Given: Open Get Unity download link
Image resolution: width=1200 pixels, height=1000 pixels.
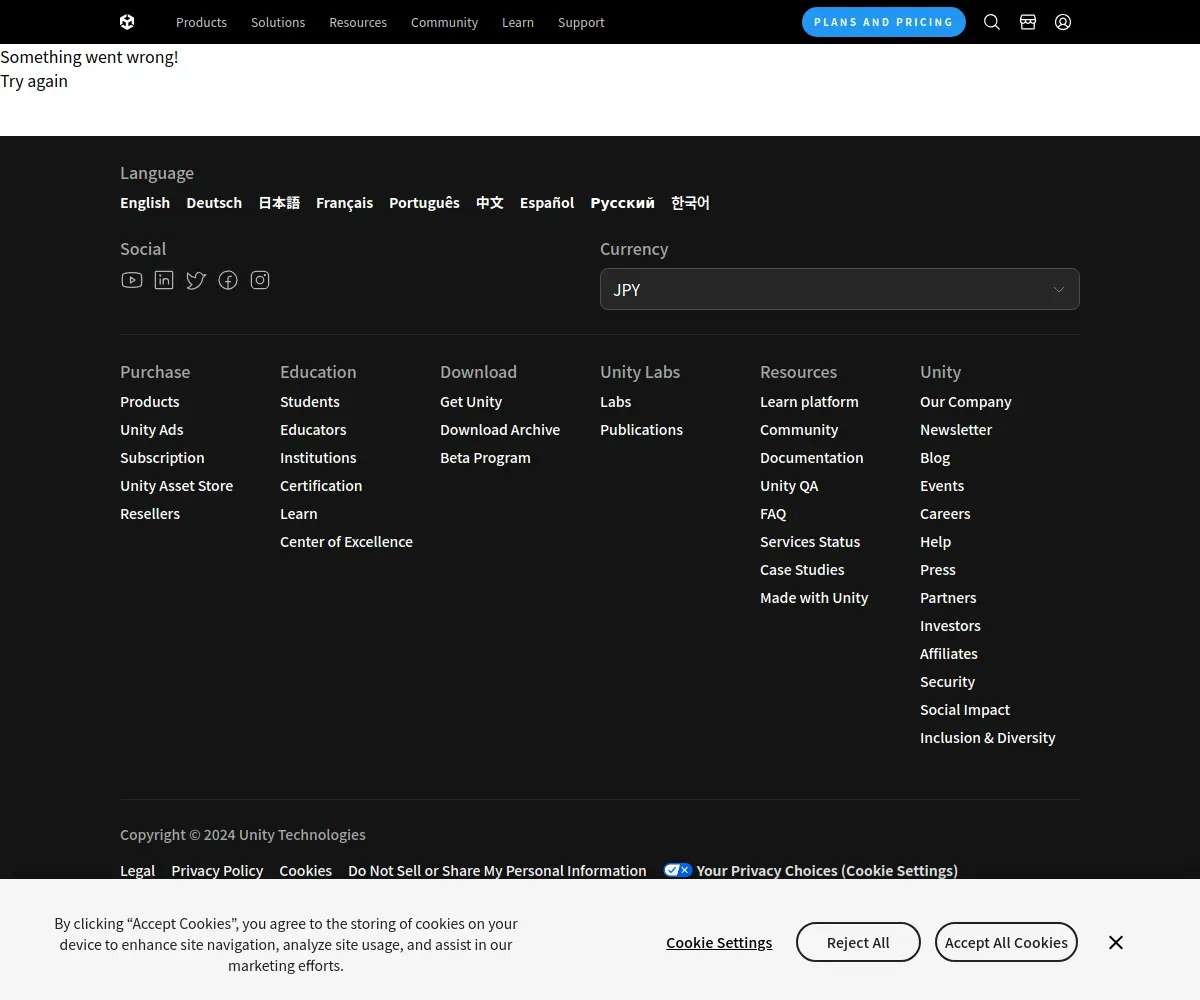Looking at the screenshot, I should [471, 401].
